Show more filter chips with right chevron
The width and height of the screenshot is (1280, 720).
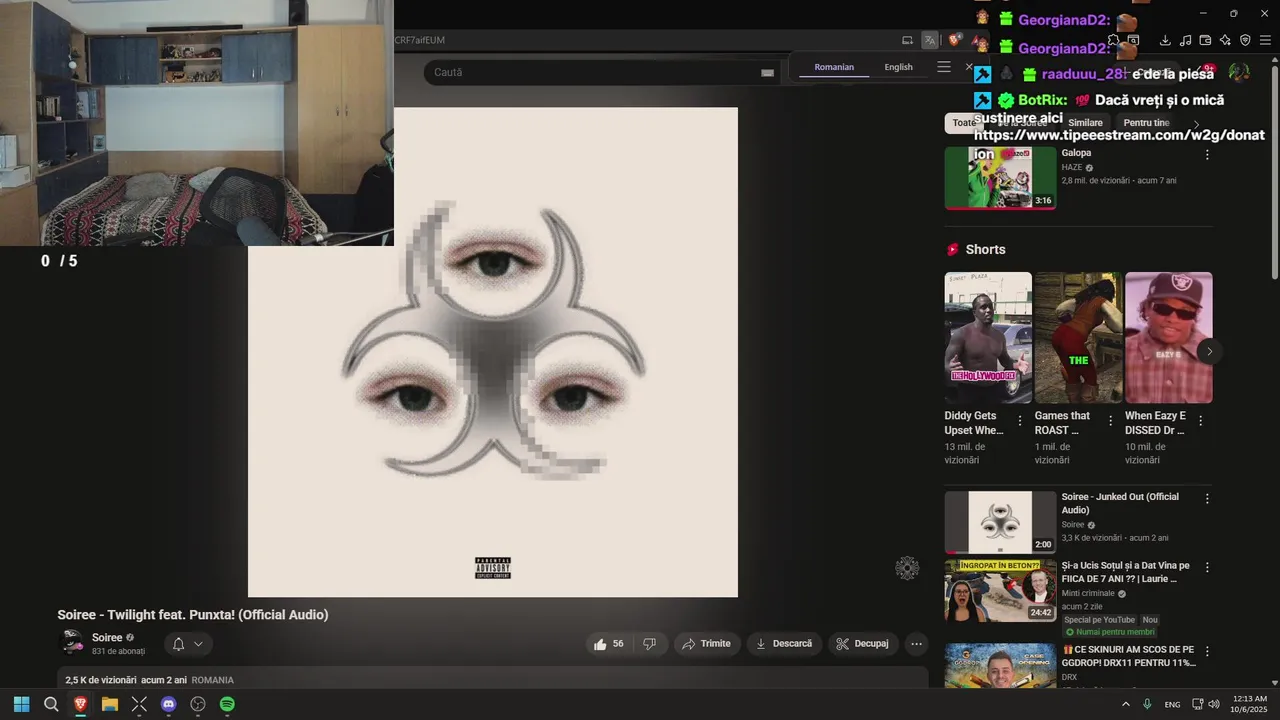pos(1197,123)
